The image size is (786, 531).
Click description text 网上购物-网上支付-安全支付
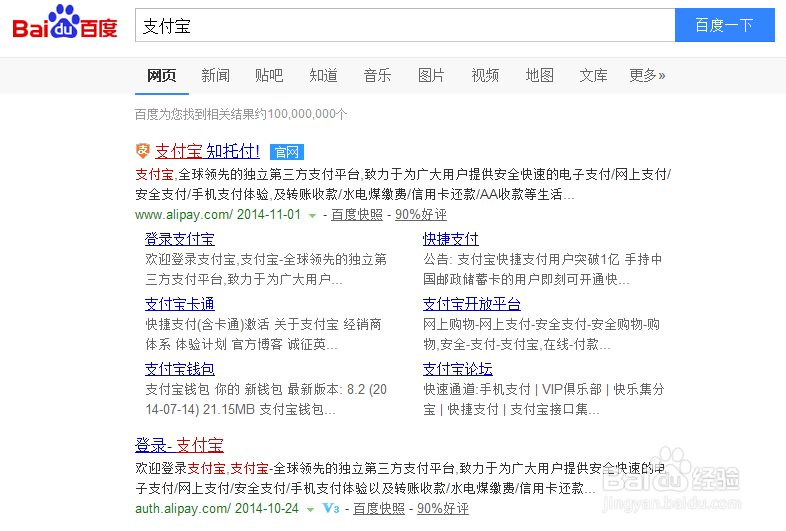541,334
